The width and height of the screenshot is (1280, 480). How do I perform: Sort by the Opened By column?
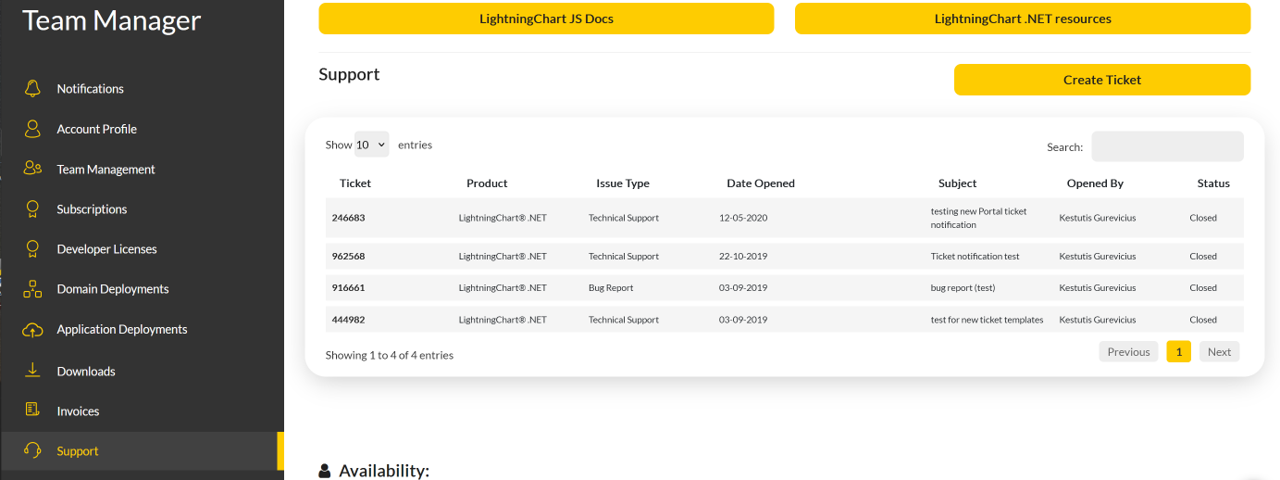pos(1095,183)
